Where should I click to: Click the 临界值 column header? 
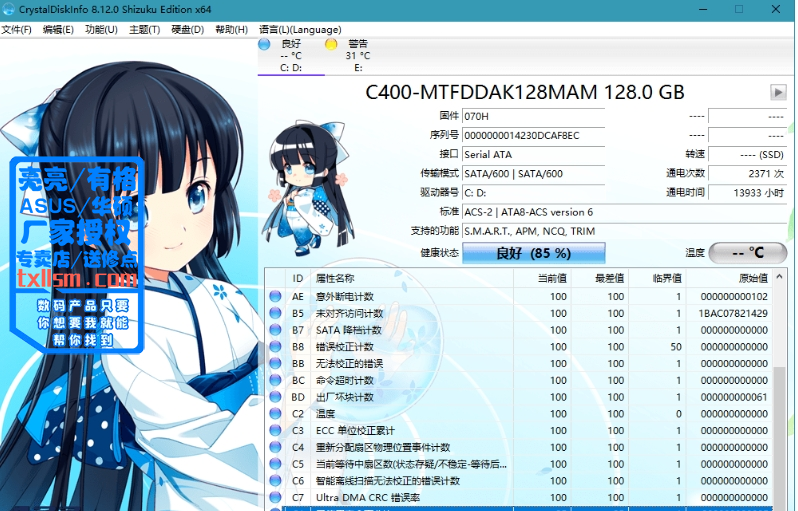pos(658,278)
